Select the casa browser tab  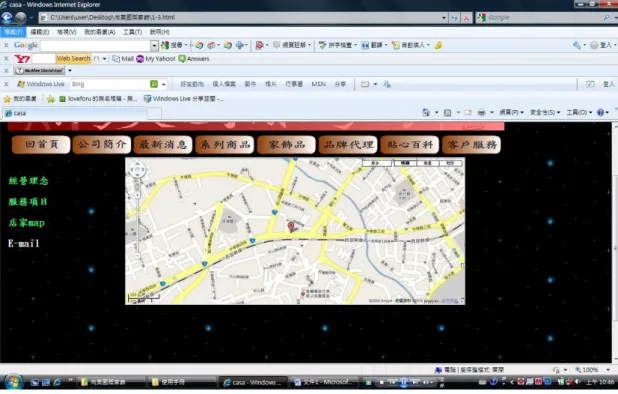[75, 113]
